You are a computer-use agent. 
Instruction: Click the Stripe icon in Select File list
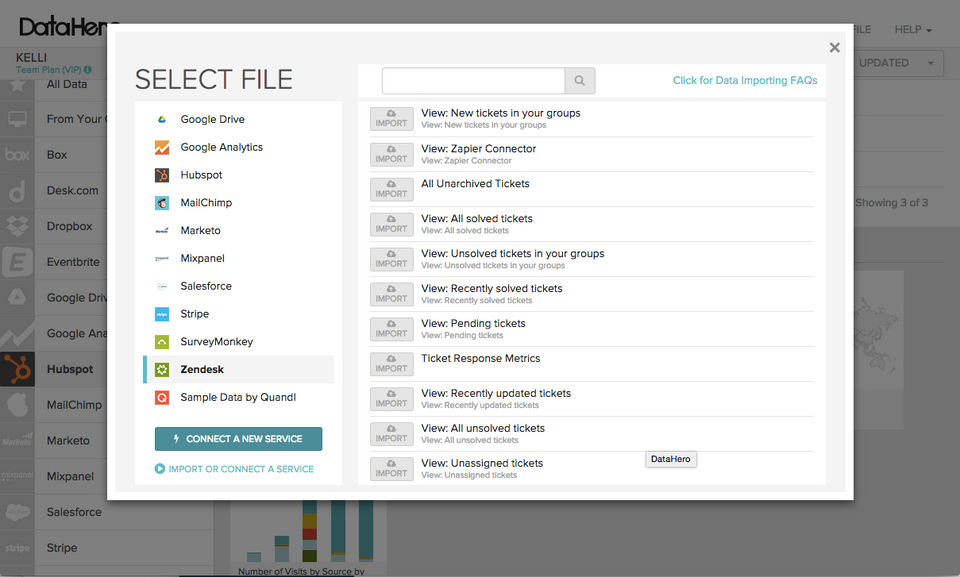pyautogui.click(x=162, y=314)
